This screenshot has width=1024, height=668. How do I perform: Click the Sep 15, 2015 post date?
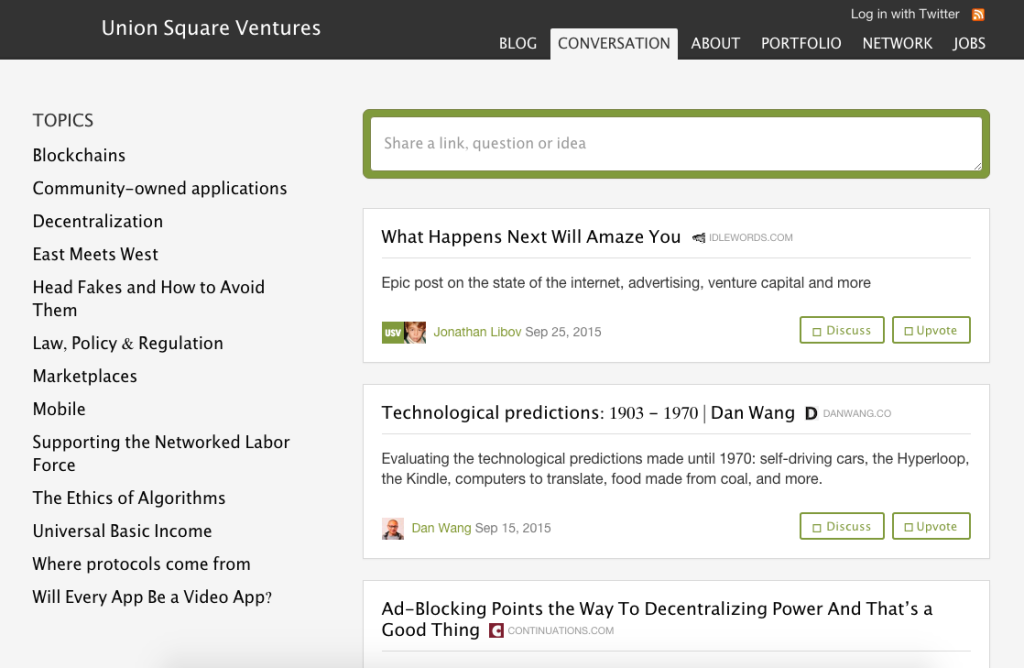pos(513,528)
